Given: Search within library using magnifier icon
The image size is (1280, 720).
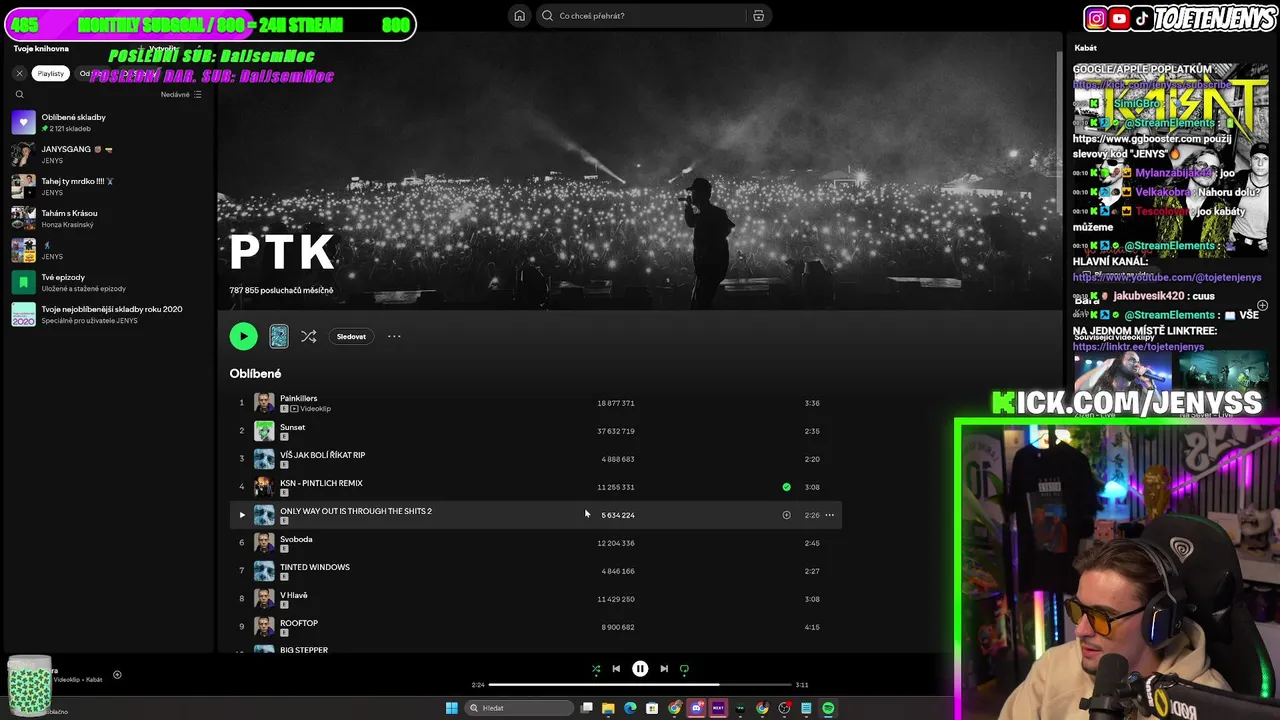Looking at the screenshot, I should point(19,94).
